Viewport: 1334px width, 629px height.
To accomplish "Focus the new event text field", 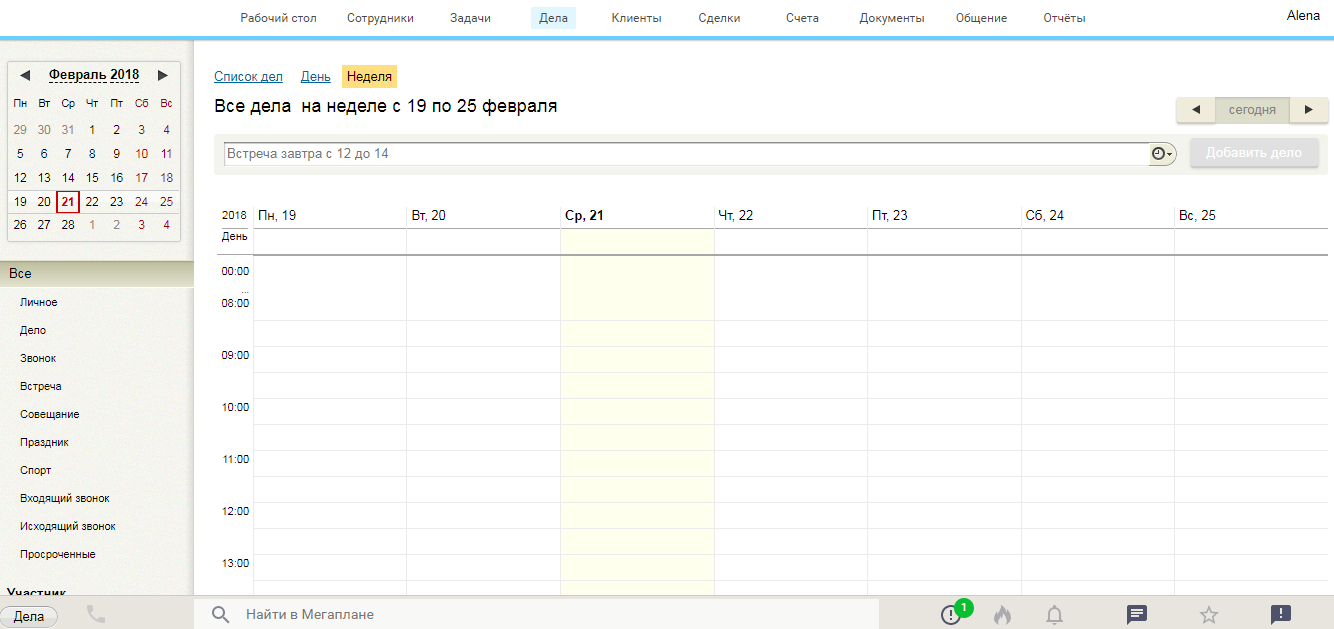I will [687, 154].
